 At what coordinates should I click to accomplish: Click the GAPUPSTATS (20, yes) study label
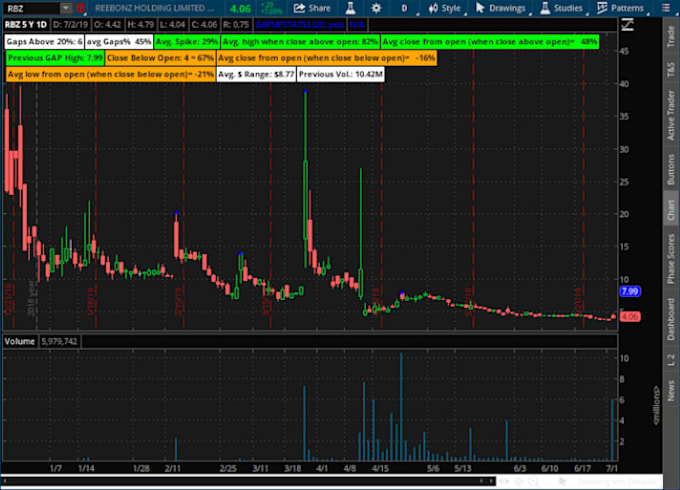[299, 25]
